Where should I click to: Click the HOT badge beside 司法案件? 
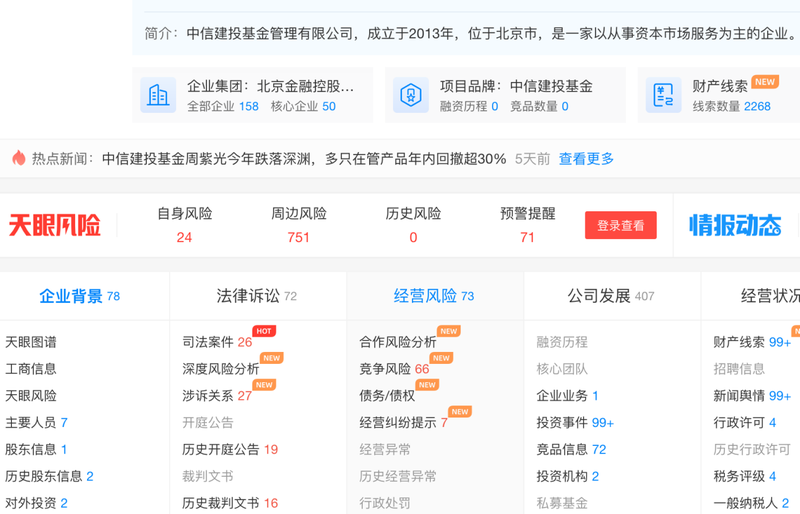pos(264,331)
